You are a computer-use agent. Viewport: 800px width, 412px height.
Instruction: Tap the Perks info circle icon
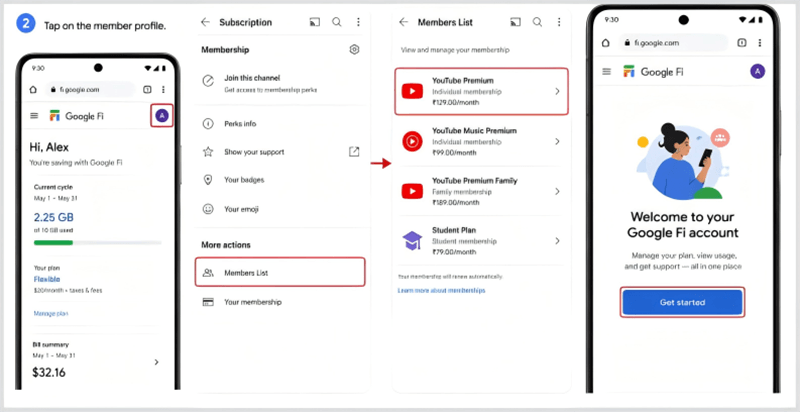(208, 123)
